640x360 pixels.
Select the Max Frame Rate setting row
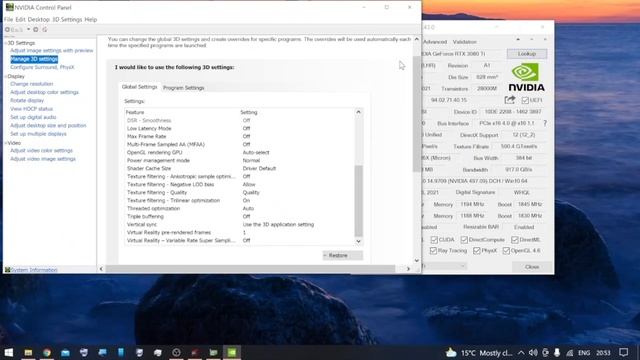coord(240,136)
